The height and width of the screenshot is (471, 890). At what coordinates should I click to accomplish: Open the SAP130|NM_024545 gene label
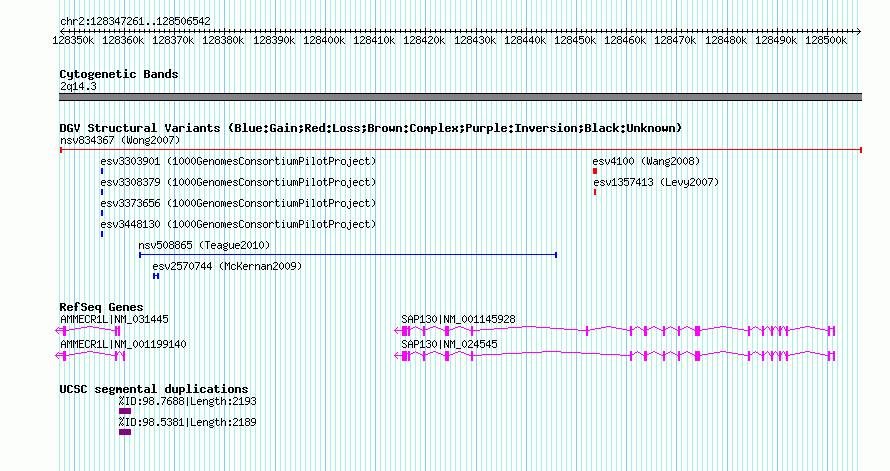(449, 344)
